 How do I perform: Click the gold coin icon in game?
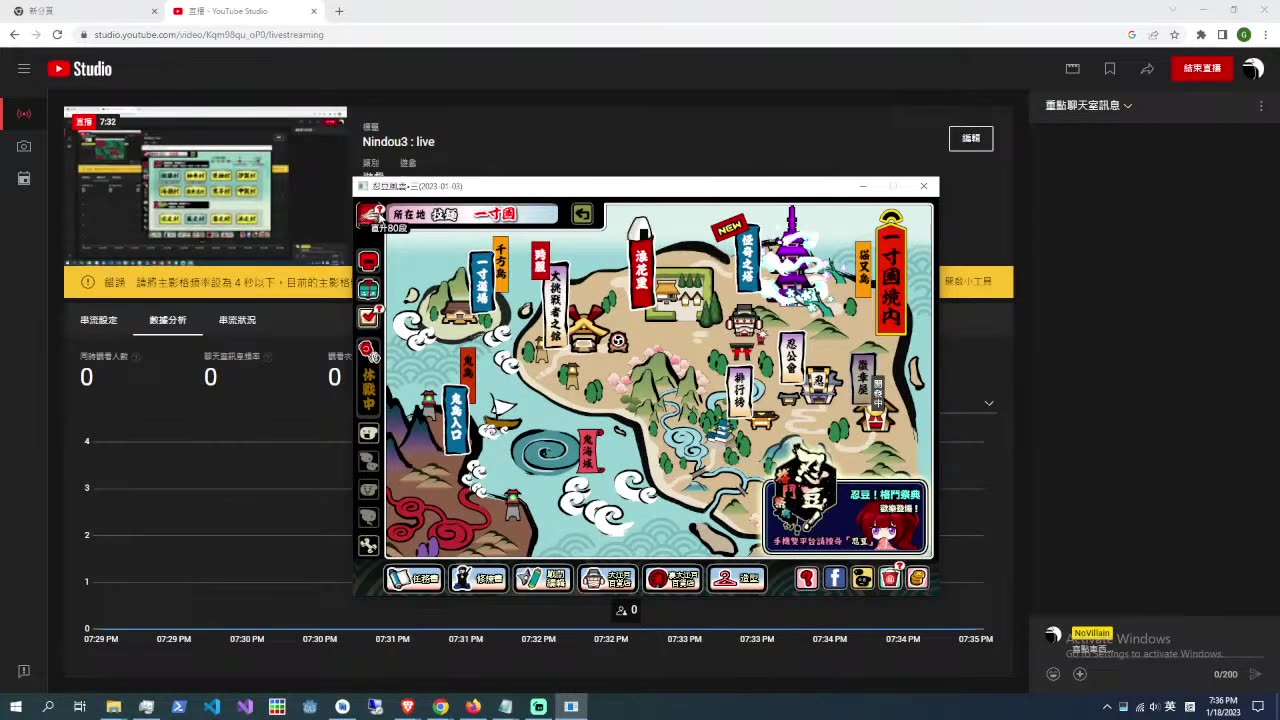tap(918, 578)
